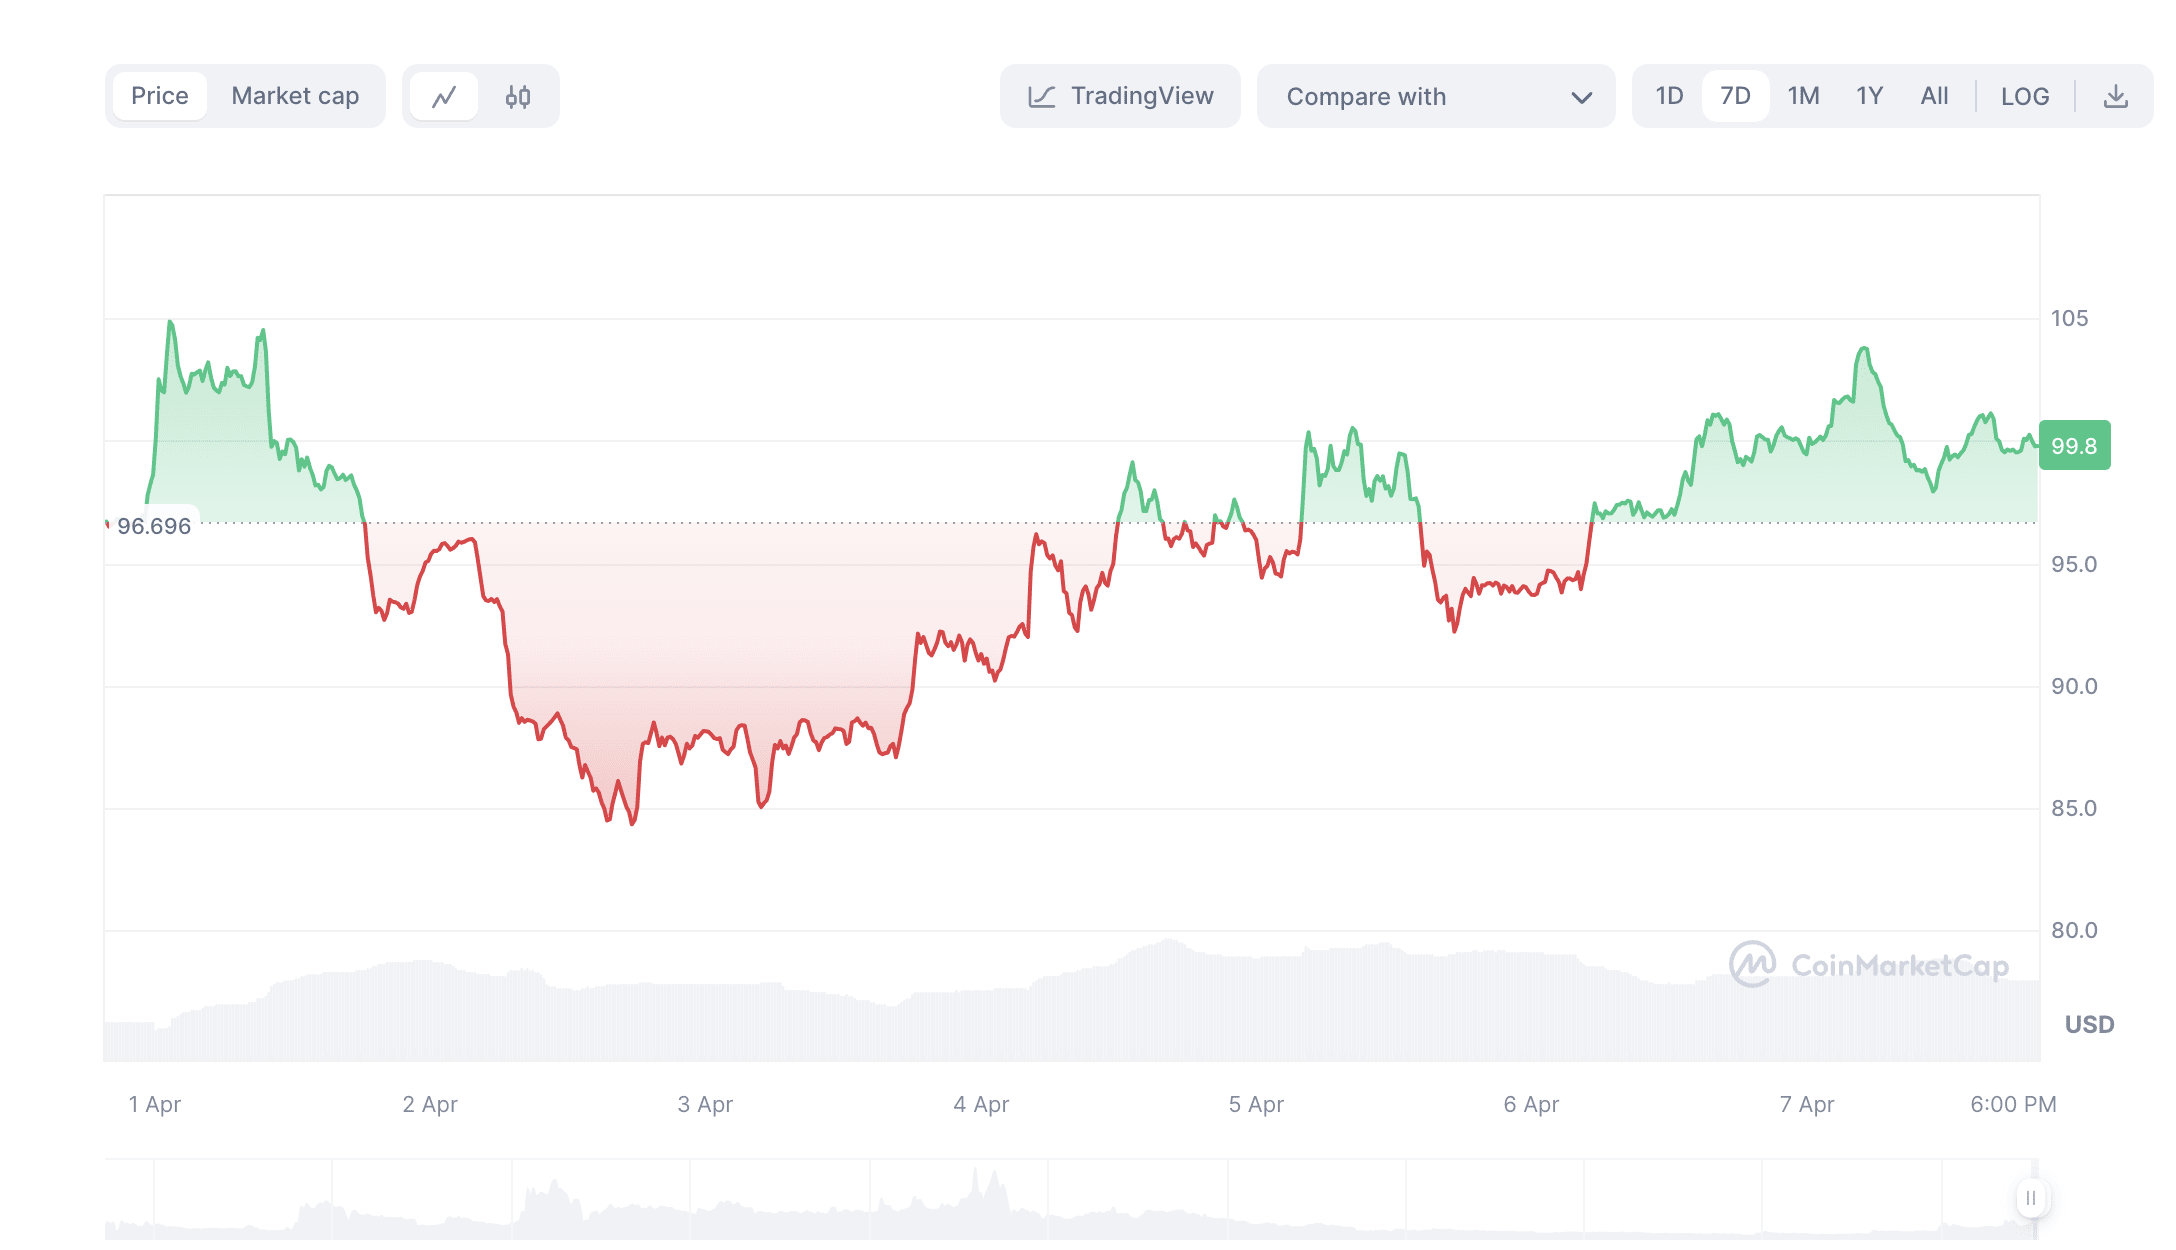Click the 2 Apr date label
Image resolution: width=2176 pixels, height=1250 pixels.
[430, 1104]
